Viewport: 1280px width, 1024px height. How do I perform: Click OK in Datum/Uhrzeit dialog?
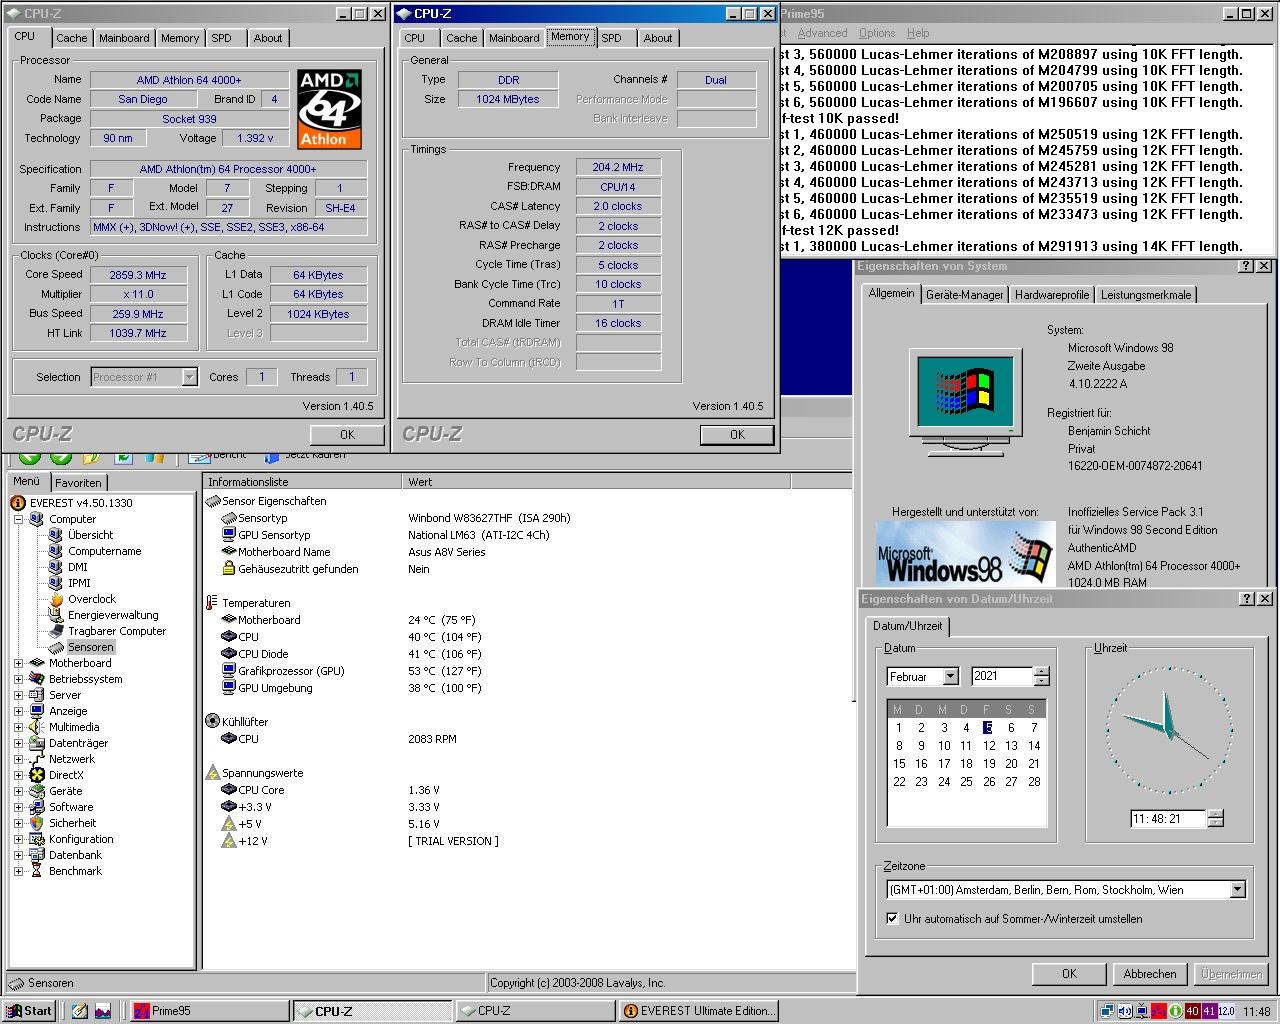[x=1069, y=974]
